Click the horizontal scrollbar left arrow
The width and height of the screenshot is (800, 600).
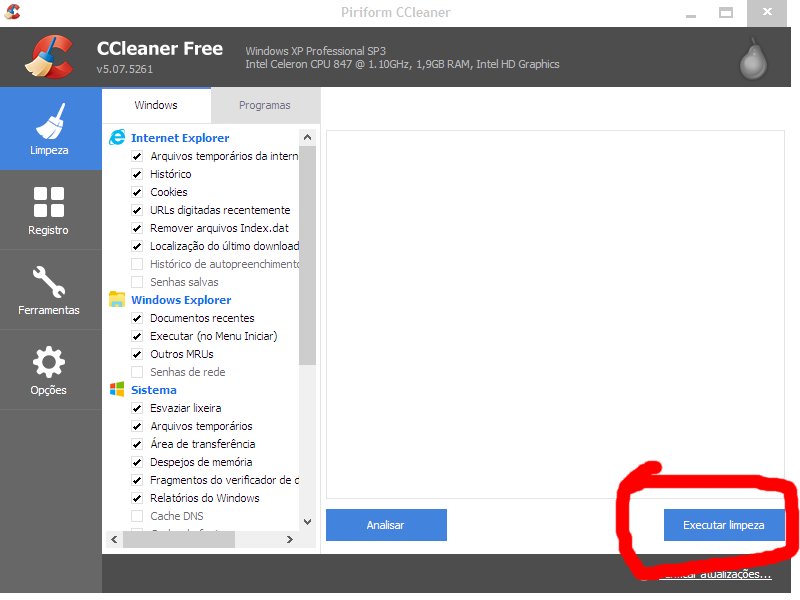pos(113,540)
